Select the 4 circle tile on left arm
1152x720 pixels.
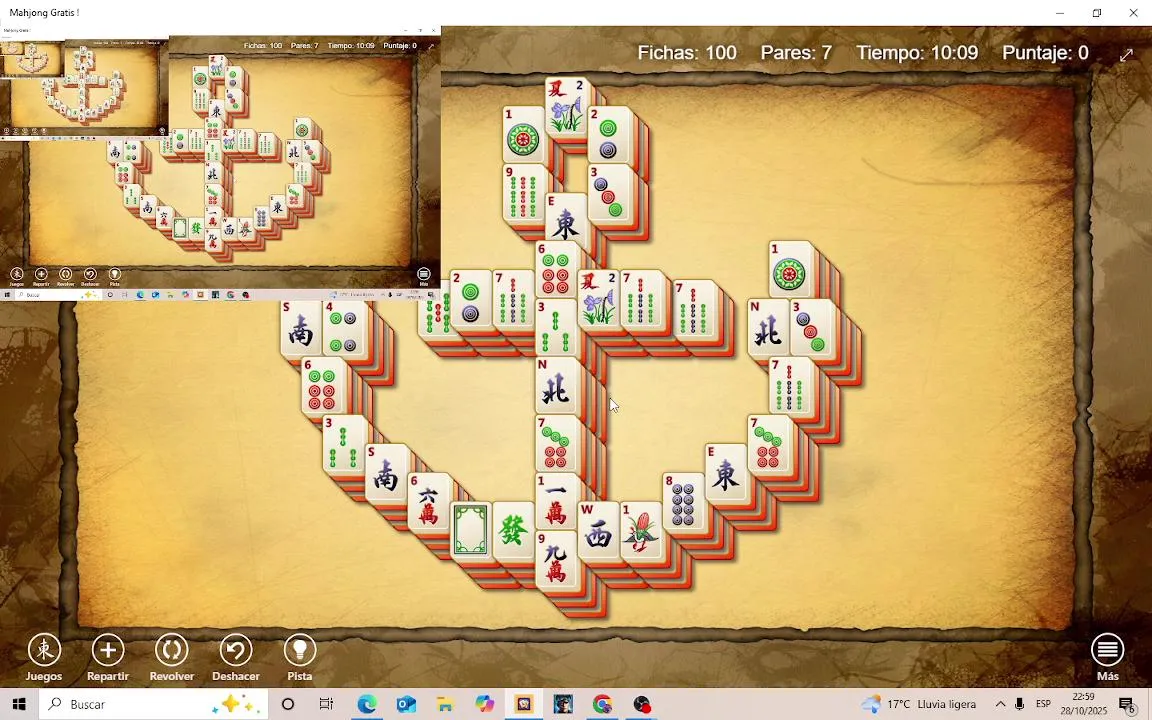(344, 327)
